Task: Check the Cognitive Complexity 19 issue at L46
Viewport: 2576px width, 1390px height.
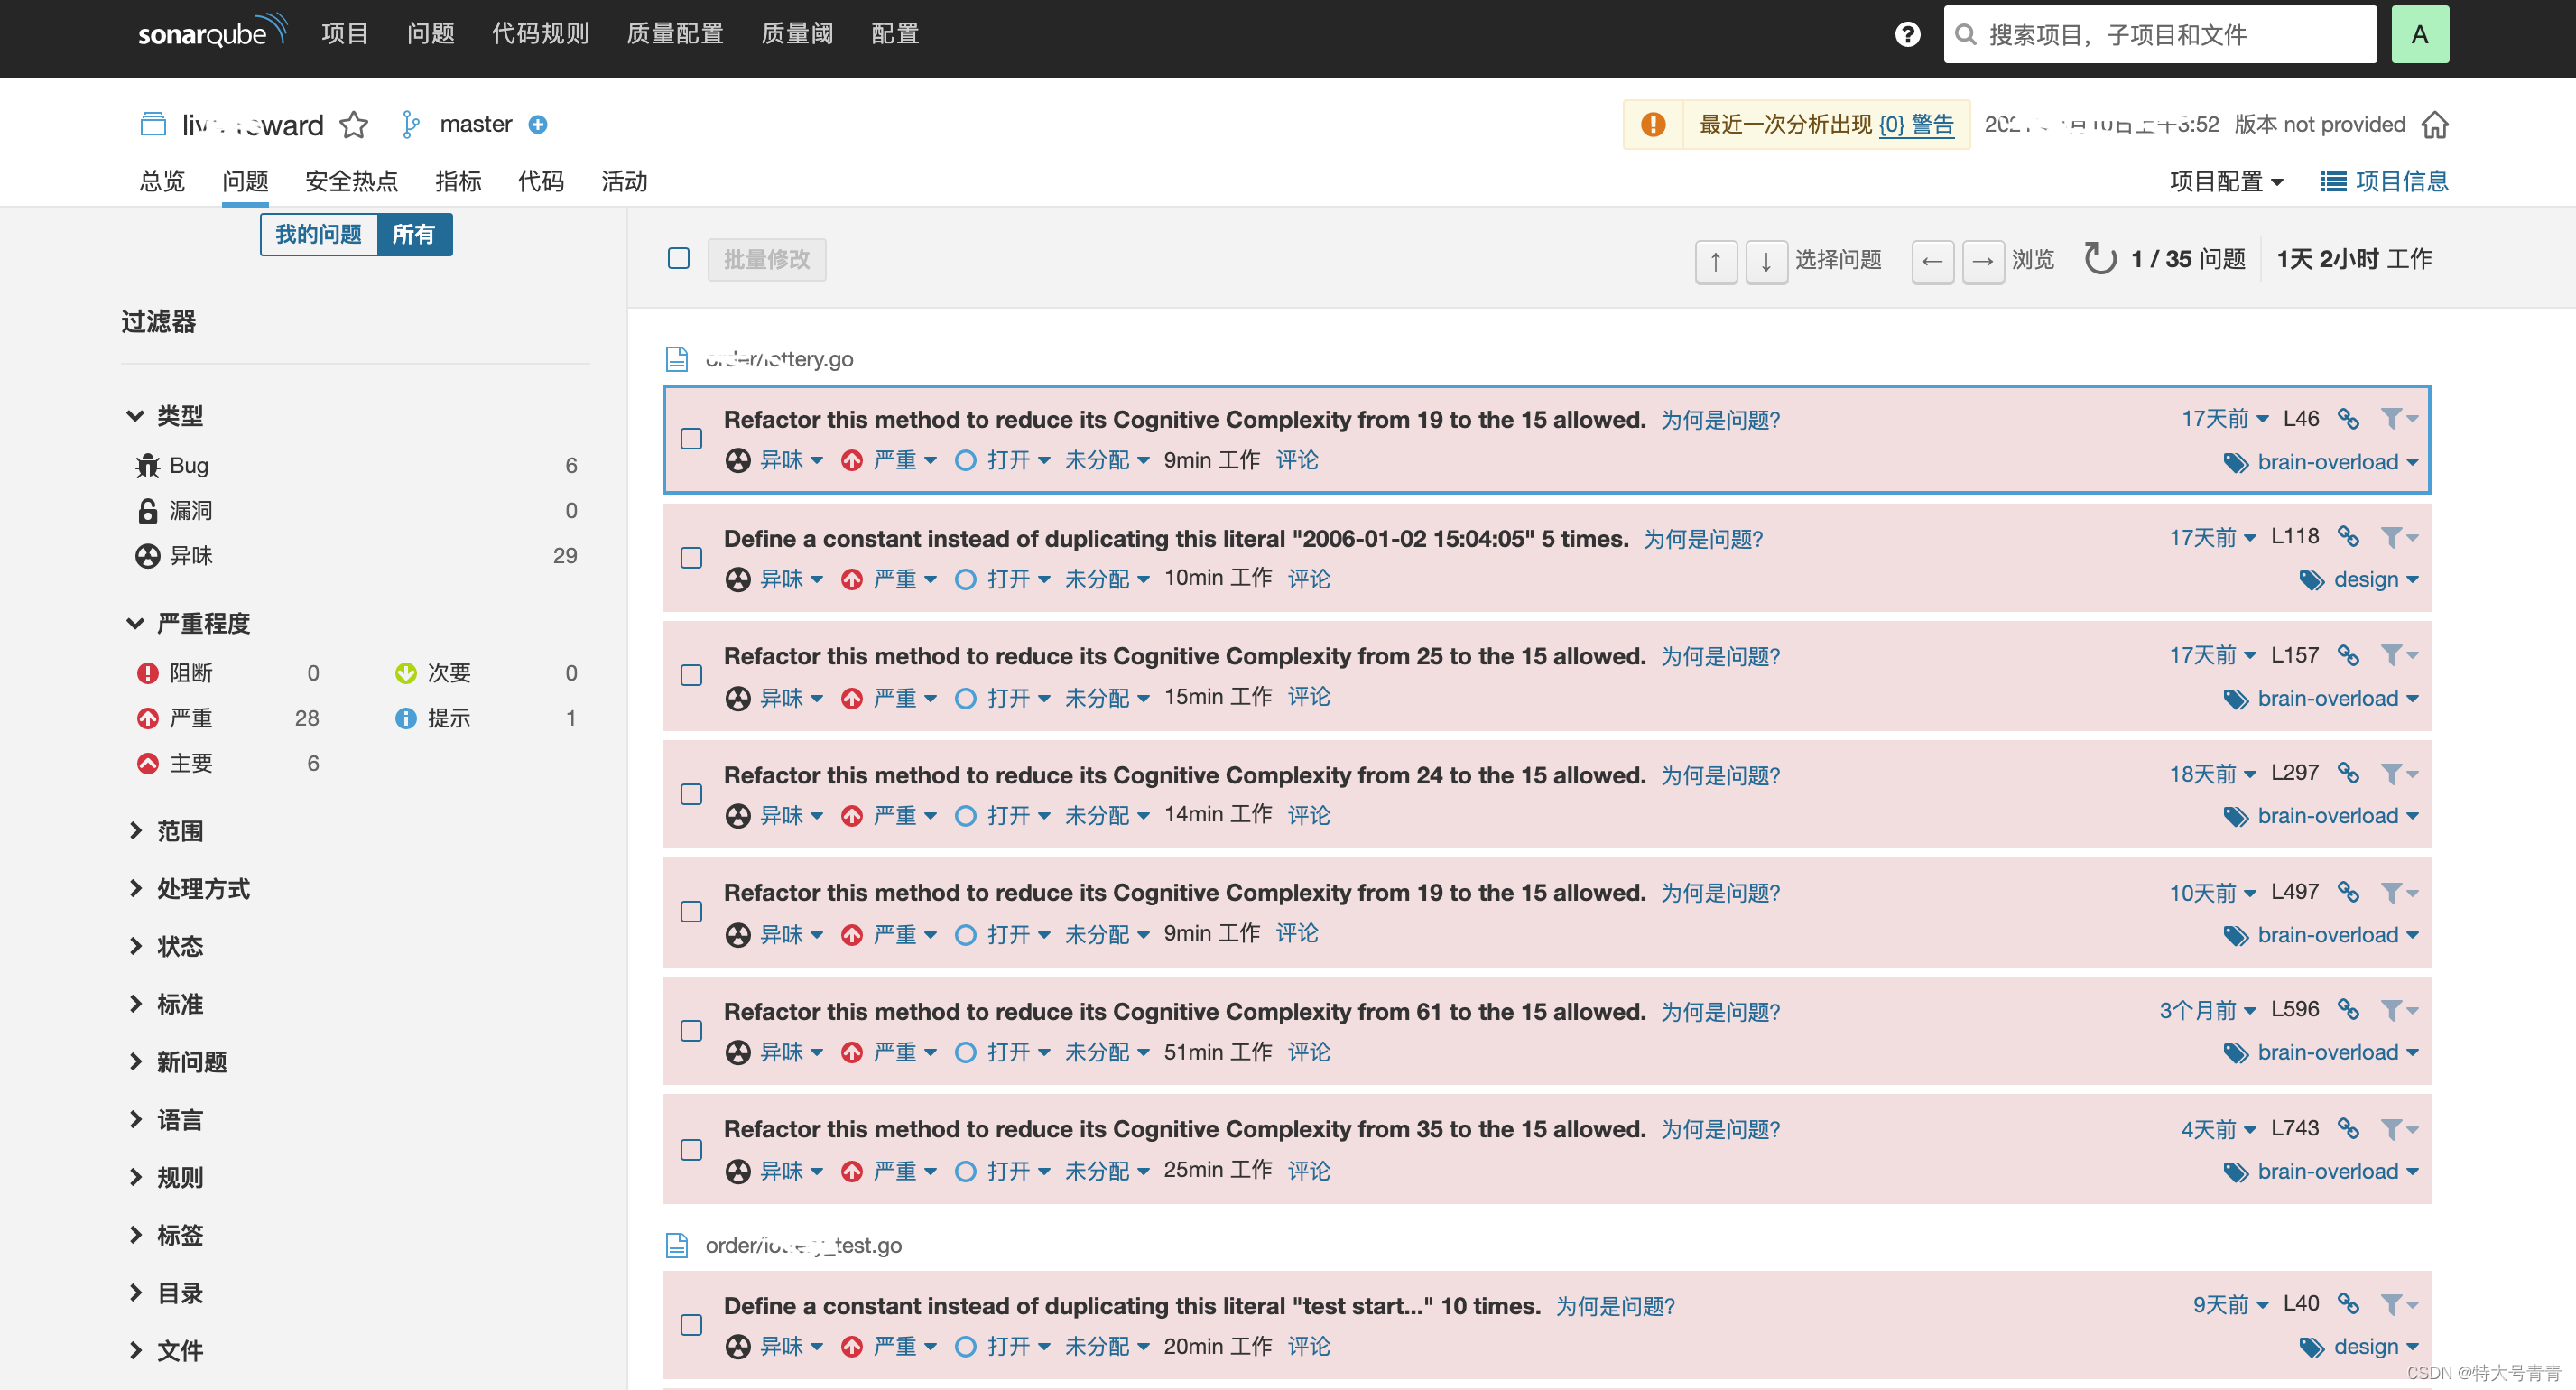Action: click(x=691, y=439)
